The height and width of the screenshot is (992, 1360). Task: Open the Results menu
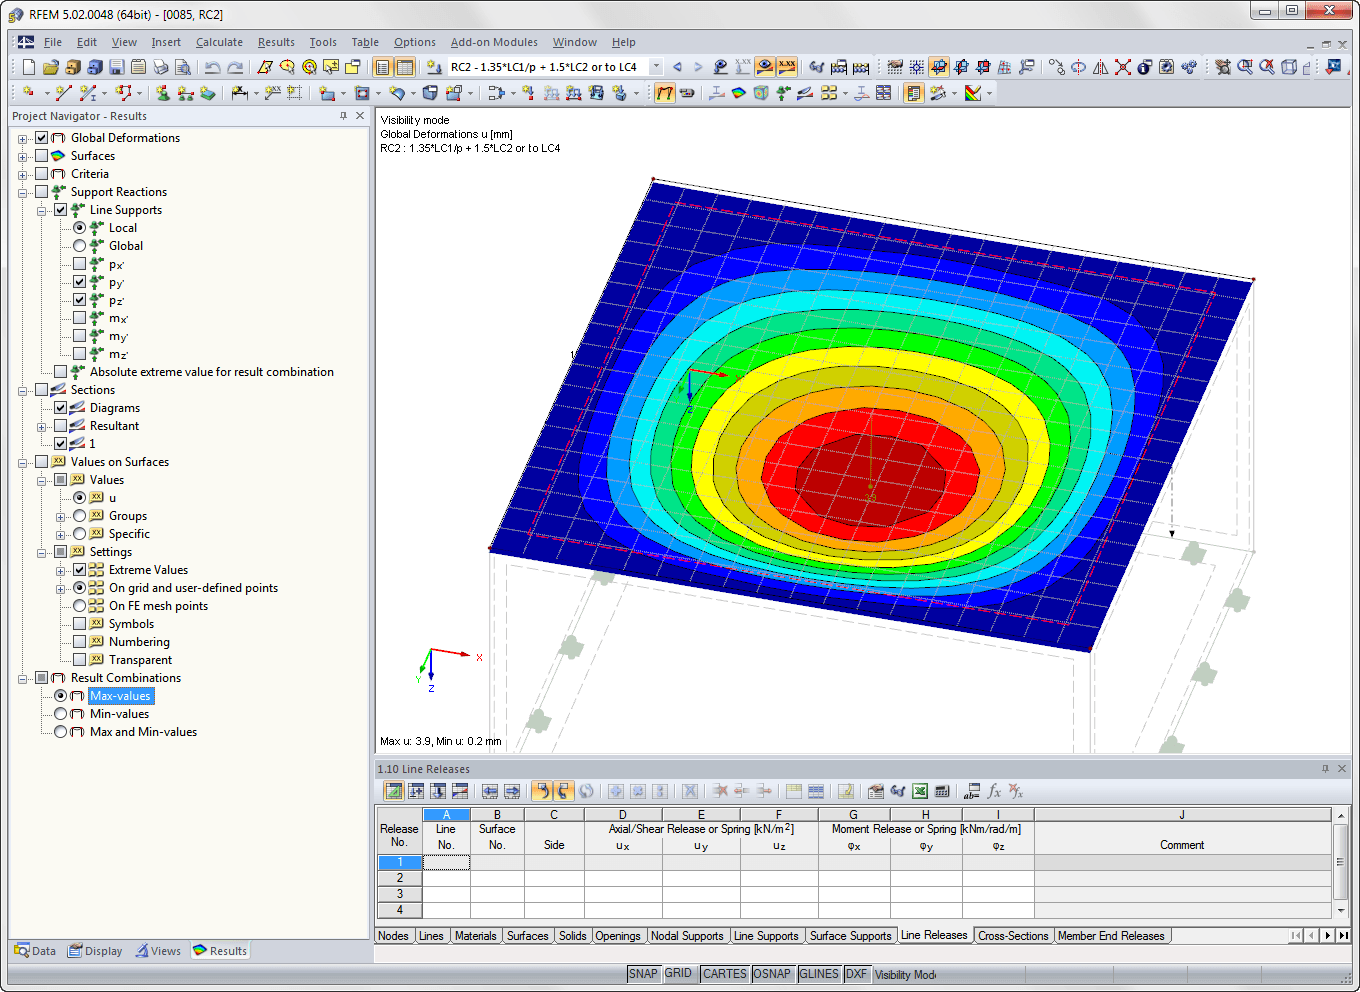click(x=276, y=42)
